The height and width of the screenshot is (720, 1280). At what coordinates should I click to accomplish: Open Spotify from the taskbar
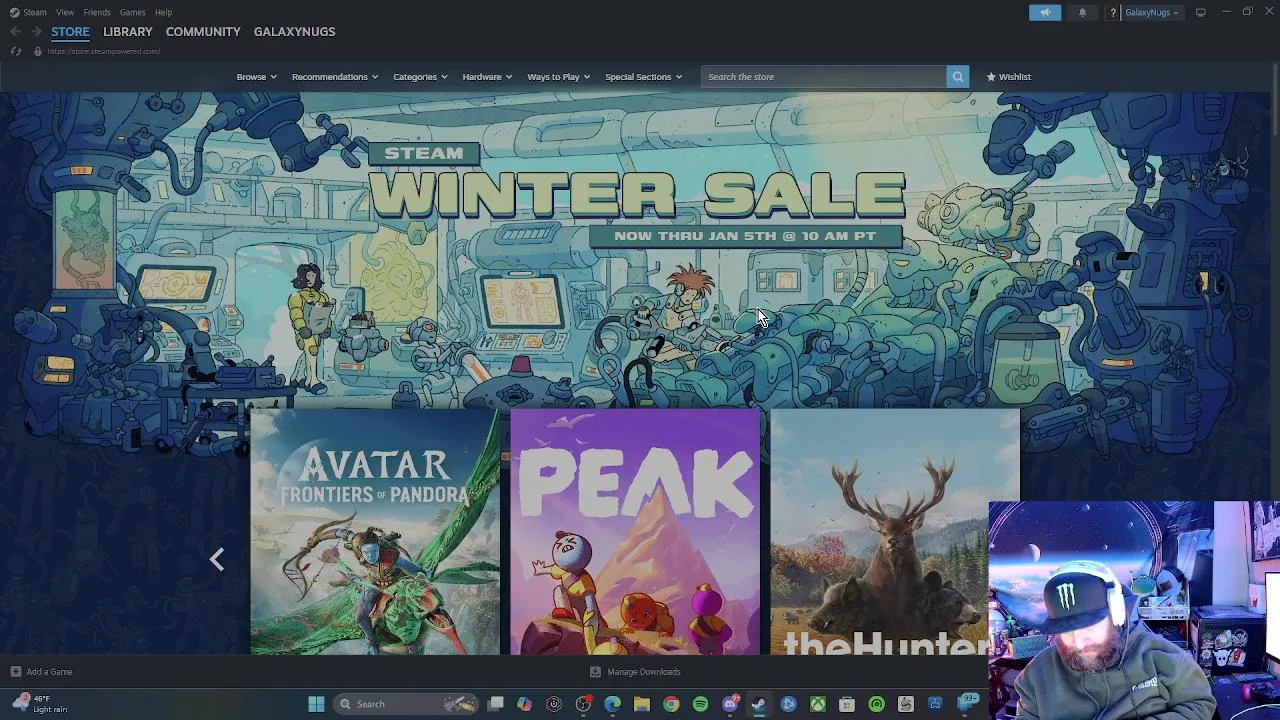[x=700, y=704]
